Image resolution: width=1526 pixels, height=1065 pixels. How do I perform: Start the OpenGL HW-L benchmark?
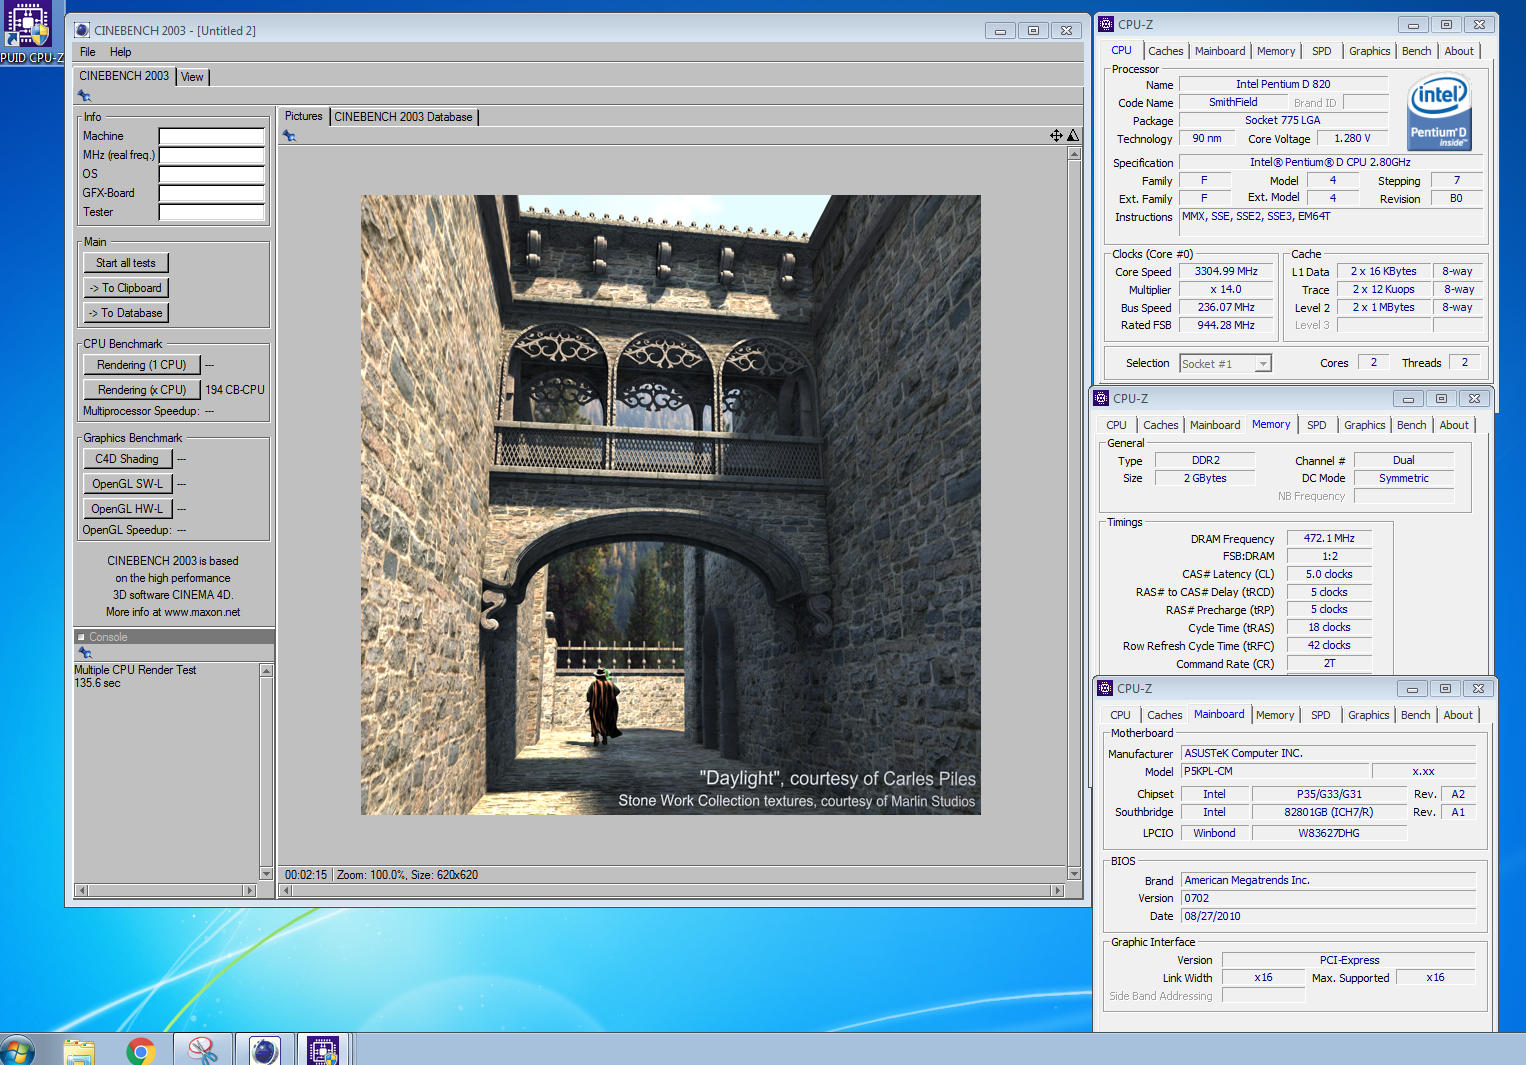(x=128, y=509)
